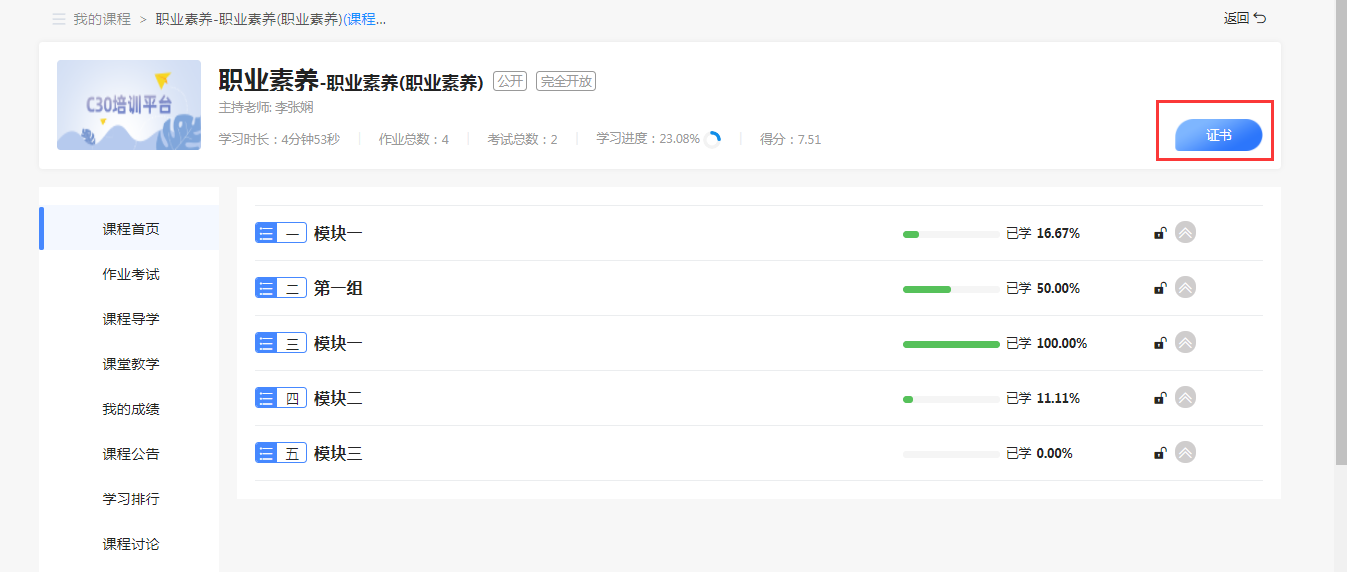Click the unlock icon on the 模块三 row
Screen dimensions: 1347x572
click(1160, 454)
